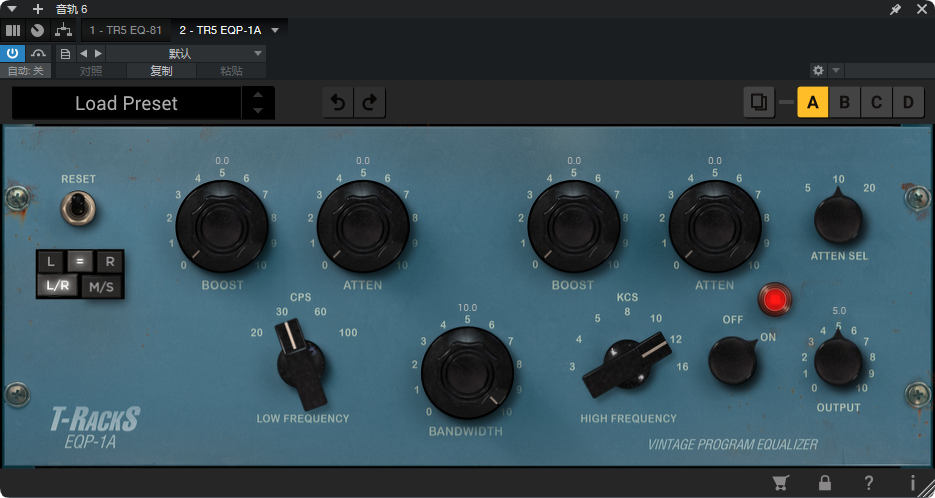Click the copy A/B settings icon
This screenshot has height=498, width=935.
tap(758, 102)
